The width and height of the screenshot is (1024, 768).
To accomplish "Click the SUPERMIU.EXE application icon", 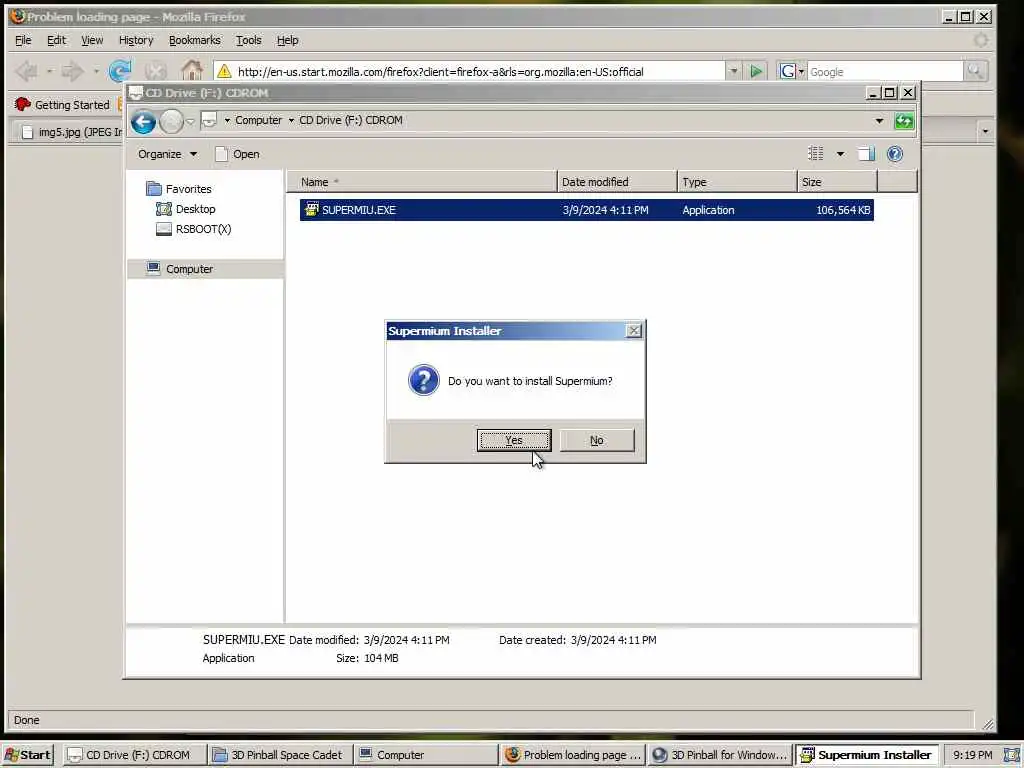I will (312, 210).
